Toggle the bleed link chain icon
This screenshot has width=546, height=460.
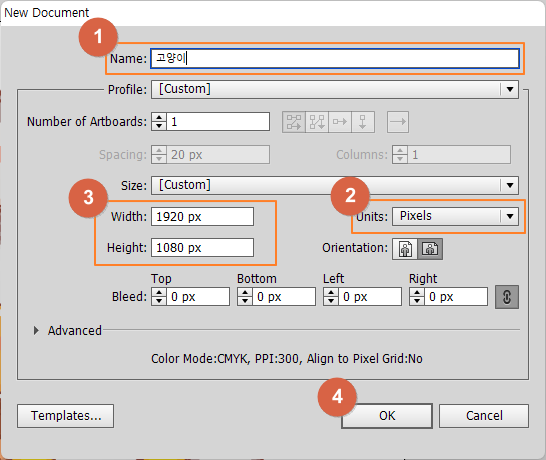507,297
